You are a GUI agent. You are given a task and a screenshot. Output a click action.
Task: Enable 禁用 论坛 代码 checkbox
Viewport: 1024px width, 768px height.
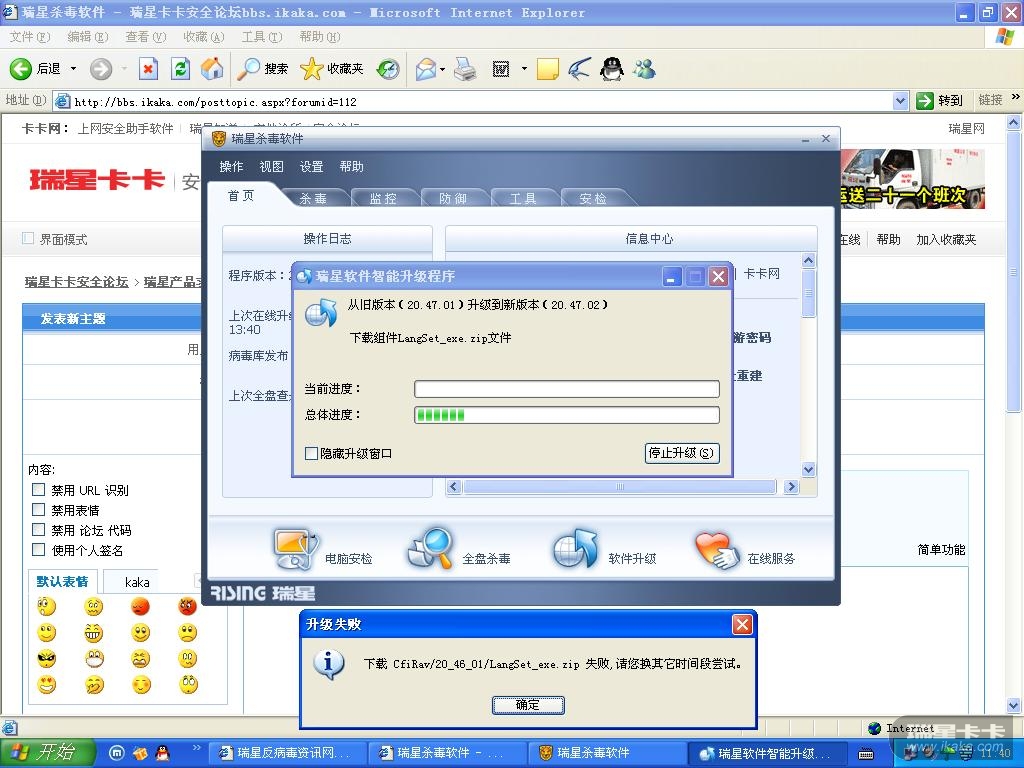pos(39,530)
